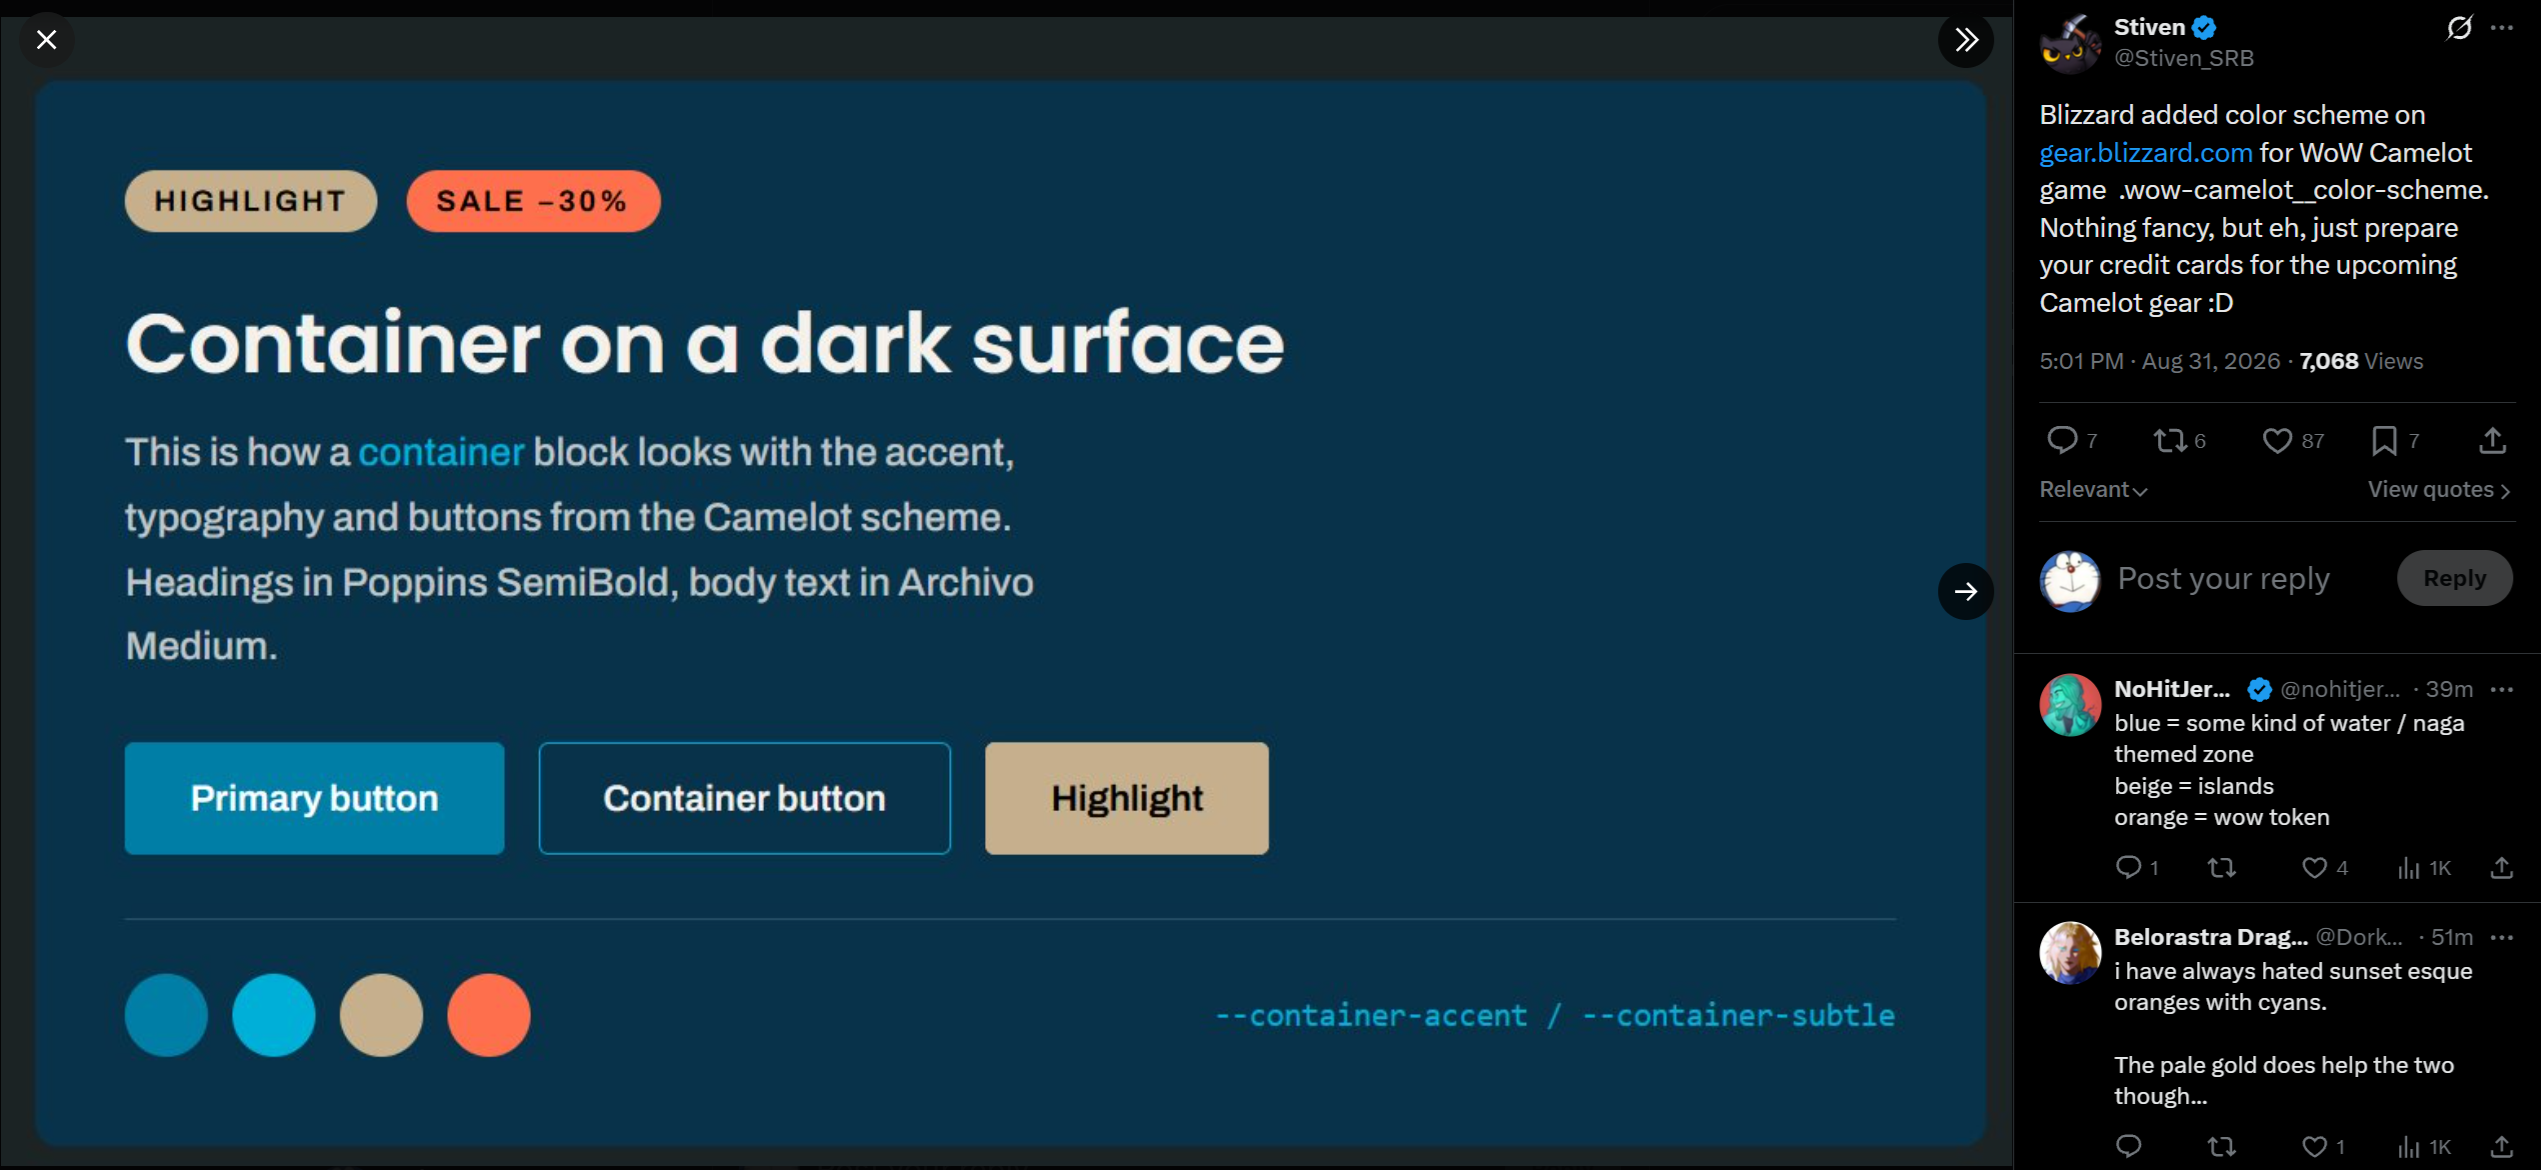Image resolution: width=2541 pixels, height=1170 pixels.
Task: Repost NoHitJer's comment
Action: click(2222, 867)
